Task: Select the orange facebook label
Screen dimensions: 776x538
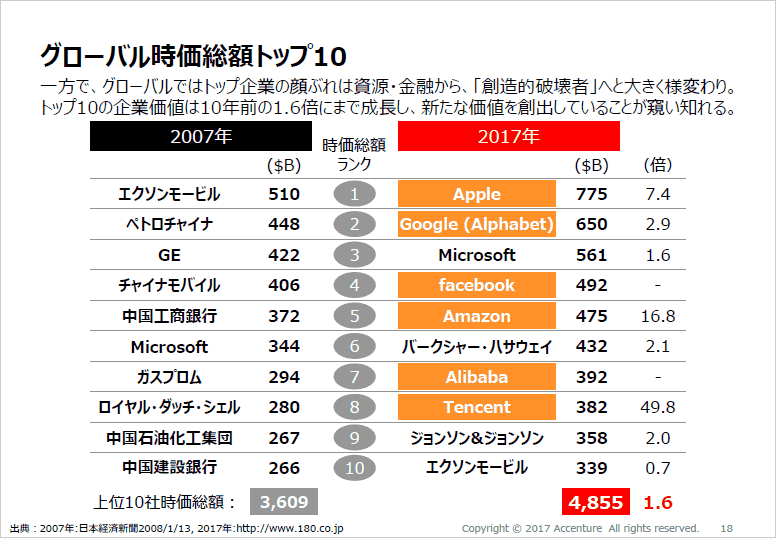Action: pos(477,285)
